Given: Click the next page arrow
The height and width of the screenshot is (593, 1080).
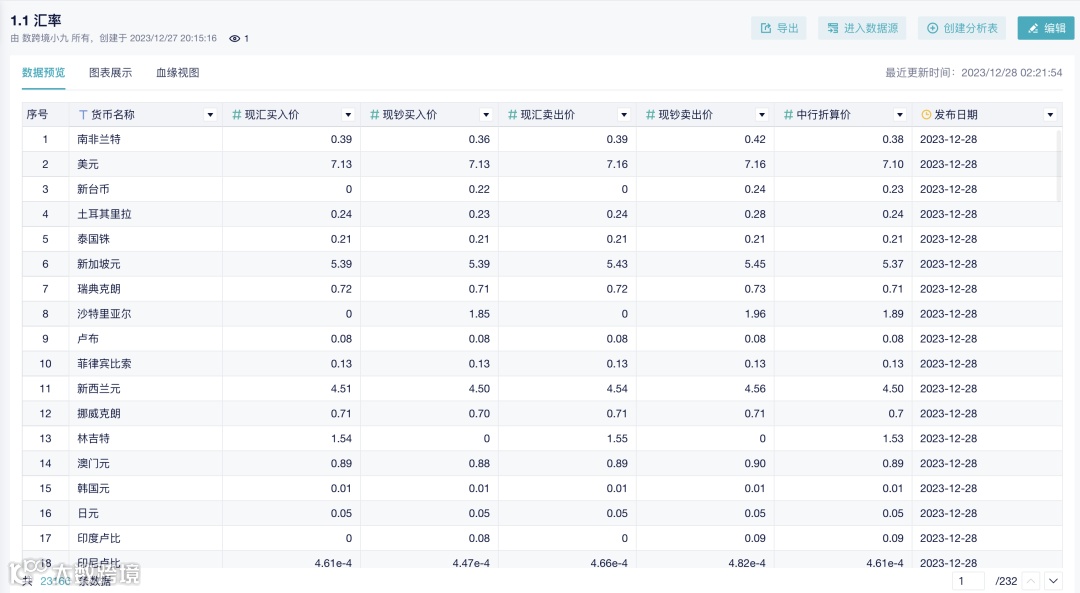Looking at the screenshot, I should point(1054,581).
